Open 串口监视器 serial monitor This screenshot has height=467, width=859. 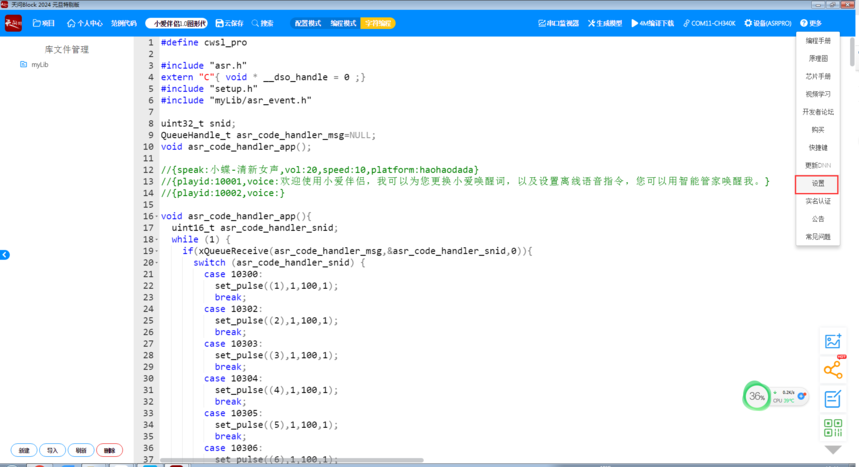point(558,24)
